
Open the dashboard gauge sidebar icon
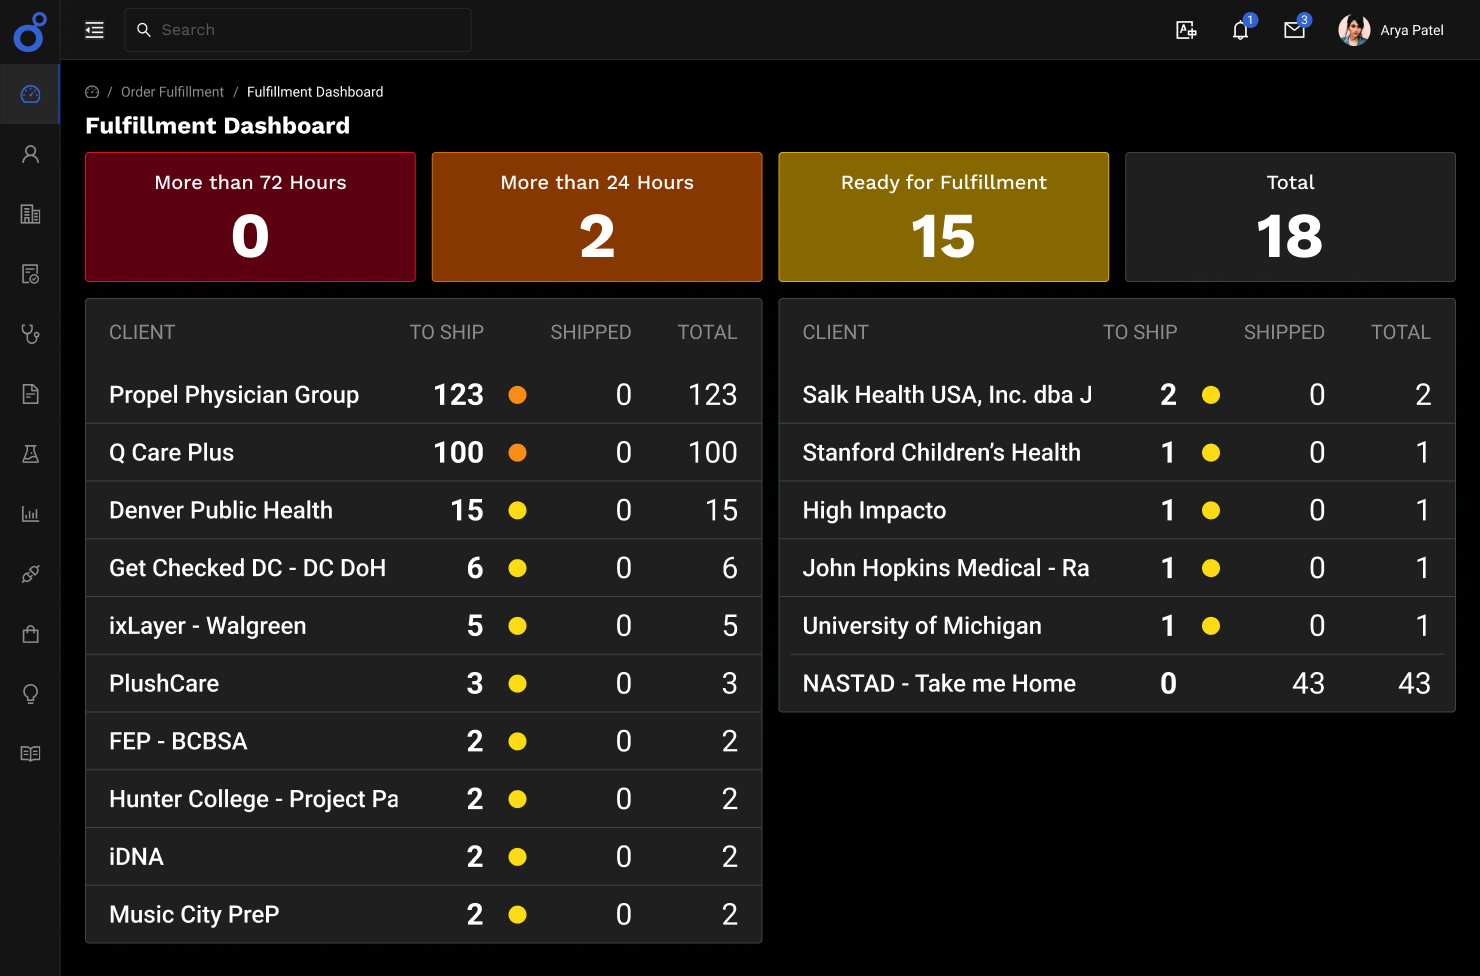30,94
